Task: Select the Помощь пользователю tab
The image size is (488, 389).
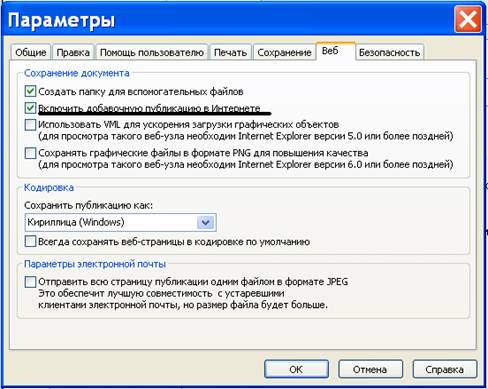Action: pyautogui.click(x=152, y=52)
